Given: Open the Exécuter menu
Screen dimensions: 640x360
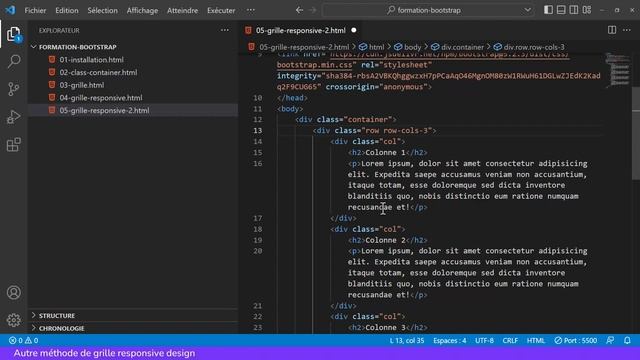Looking at the screenshot, I should (x=221, y=10).
